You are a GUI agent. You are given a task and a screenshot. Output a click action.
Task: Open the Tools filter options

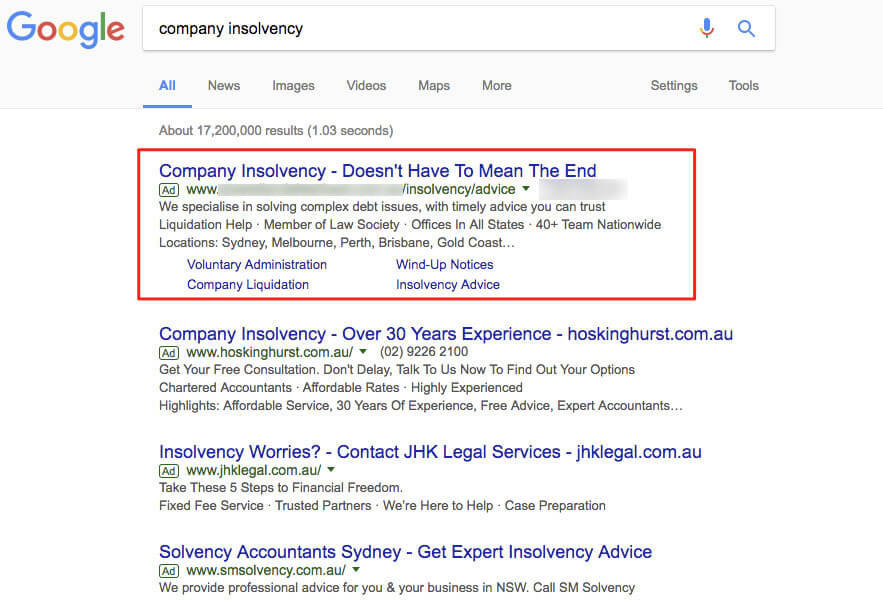743,86
